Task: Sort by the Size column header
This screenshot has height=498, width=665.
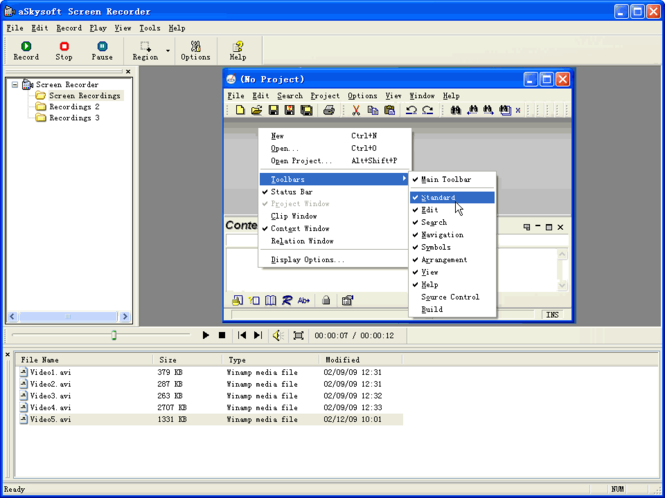Action: pos(187,360)
